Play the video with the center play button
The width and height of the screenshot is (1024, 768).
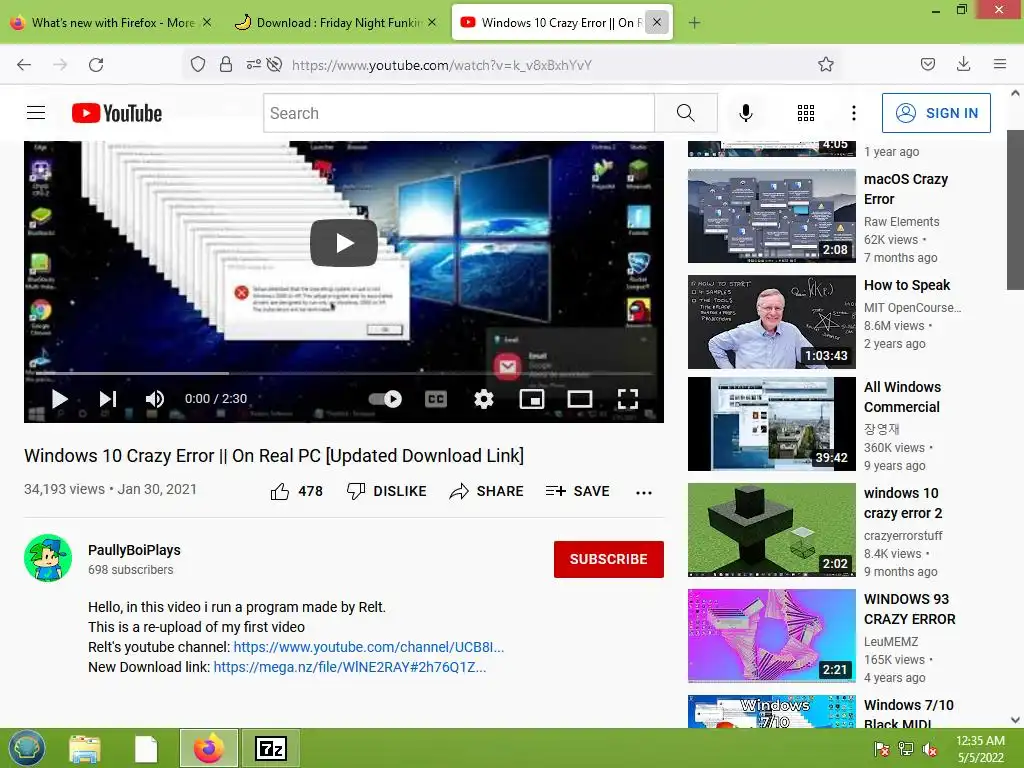click(344, 243)
